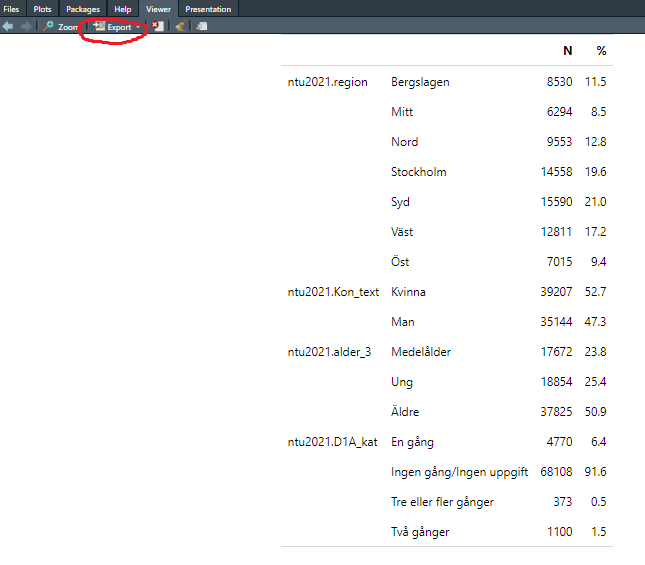This screenshot has height=565, width=645.
Task: Switch to the Plots tab
Action: tap(43, 9)
